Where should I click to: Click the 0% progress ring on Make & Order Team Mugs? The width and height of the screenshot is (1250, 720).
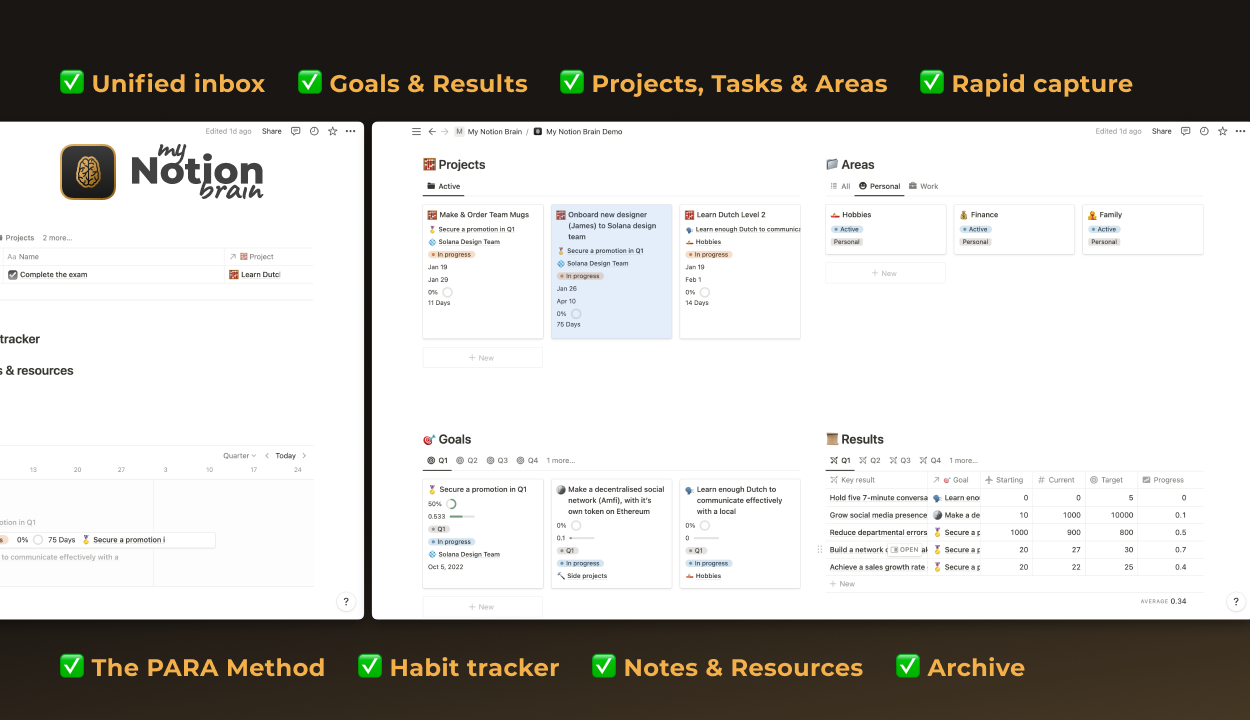(x=447, y=292)
